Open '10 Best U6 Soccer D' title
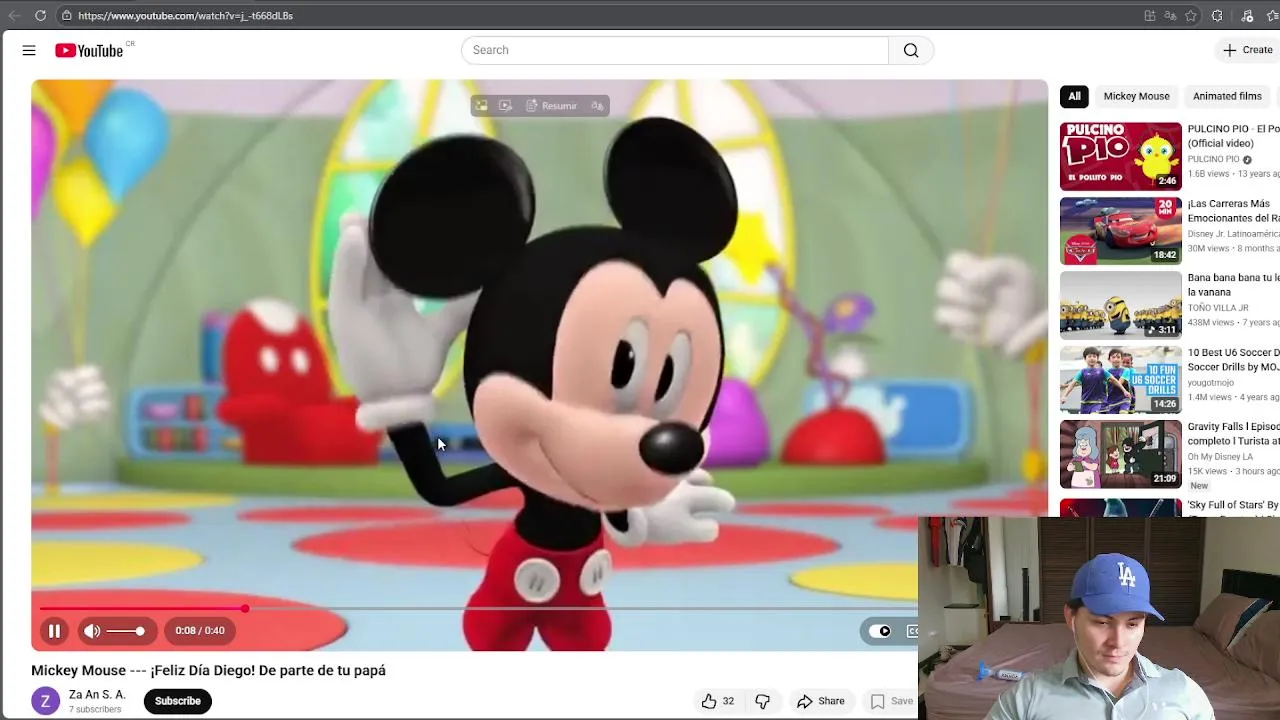 (1233, 360)
